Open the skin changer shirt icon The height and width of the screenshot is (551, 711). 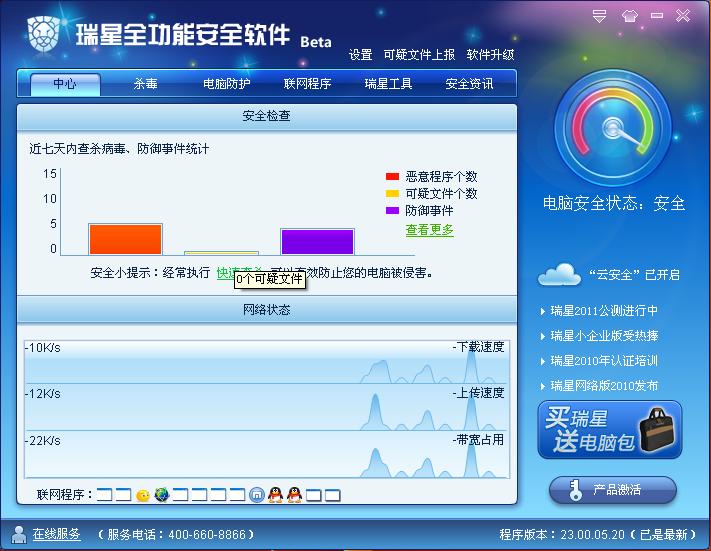pyautogui.click(x=629, y=16)
